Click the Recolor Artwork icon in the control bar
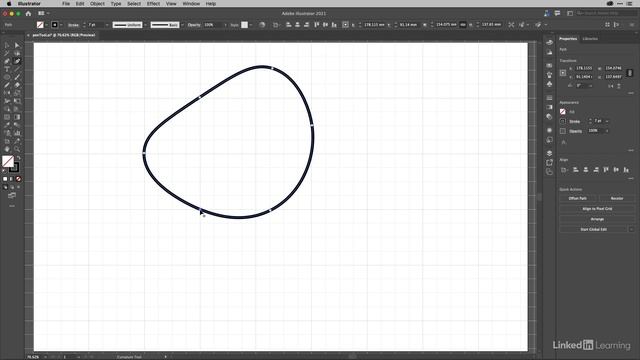 tap(262, 25)
